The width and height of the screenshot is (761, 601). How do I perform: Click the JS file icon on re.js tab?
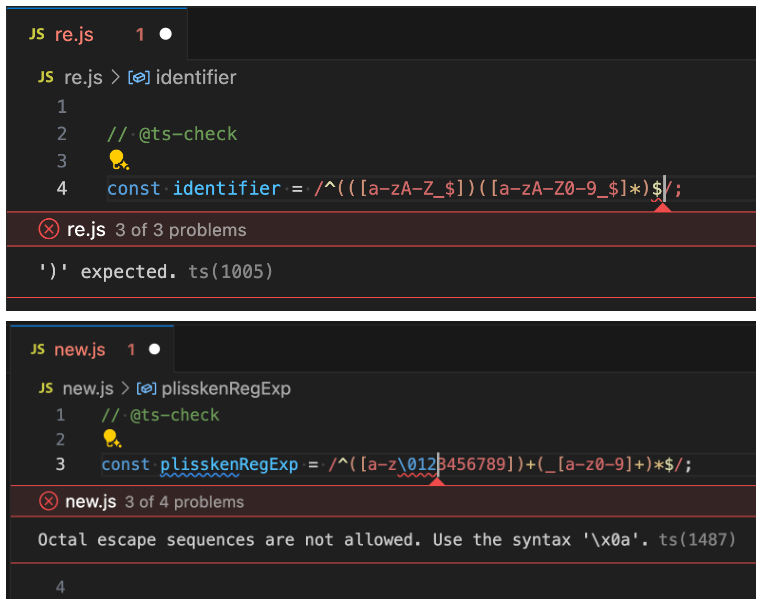point(37,34)
